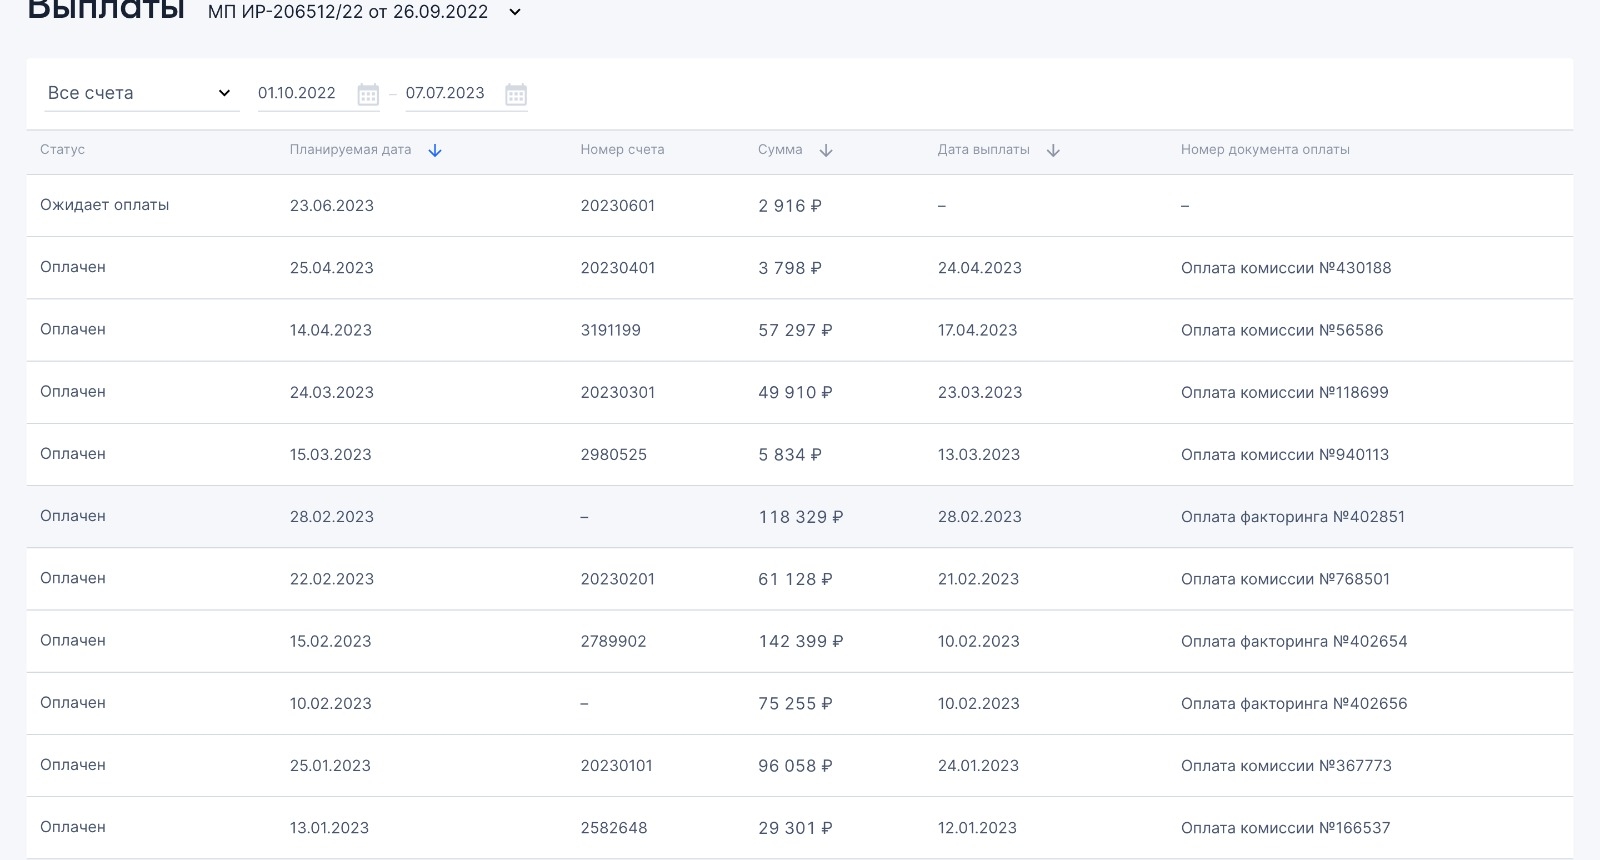1600x860 pixels.
Task: Open the end date calendar picker icon
Action: [x=516, y=95]
